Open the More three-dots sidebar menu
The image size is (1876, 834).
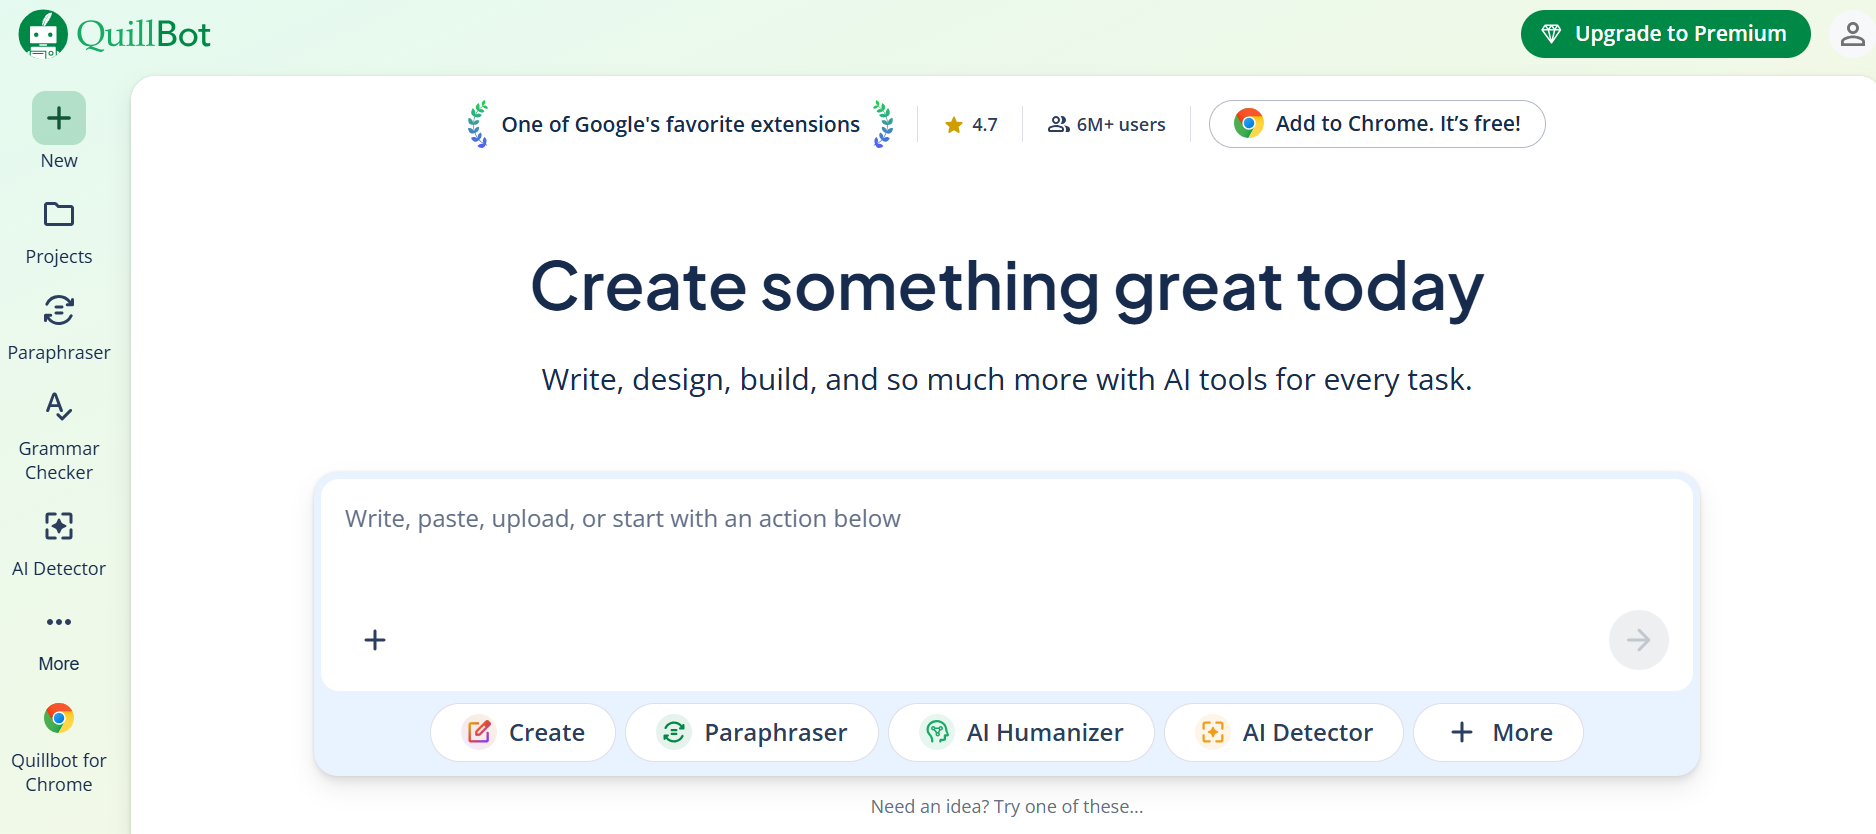(59, 622)
